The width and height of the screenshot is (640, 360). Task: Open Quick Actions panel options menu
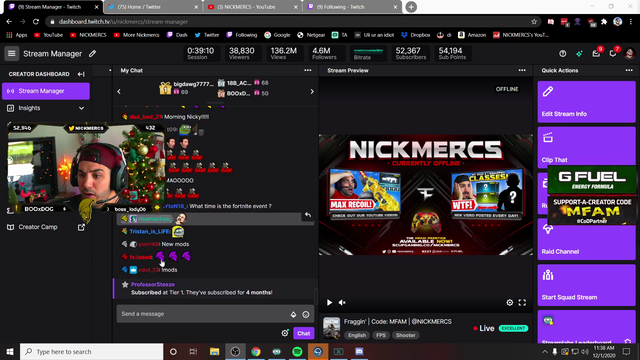(x=629, y=70)
